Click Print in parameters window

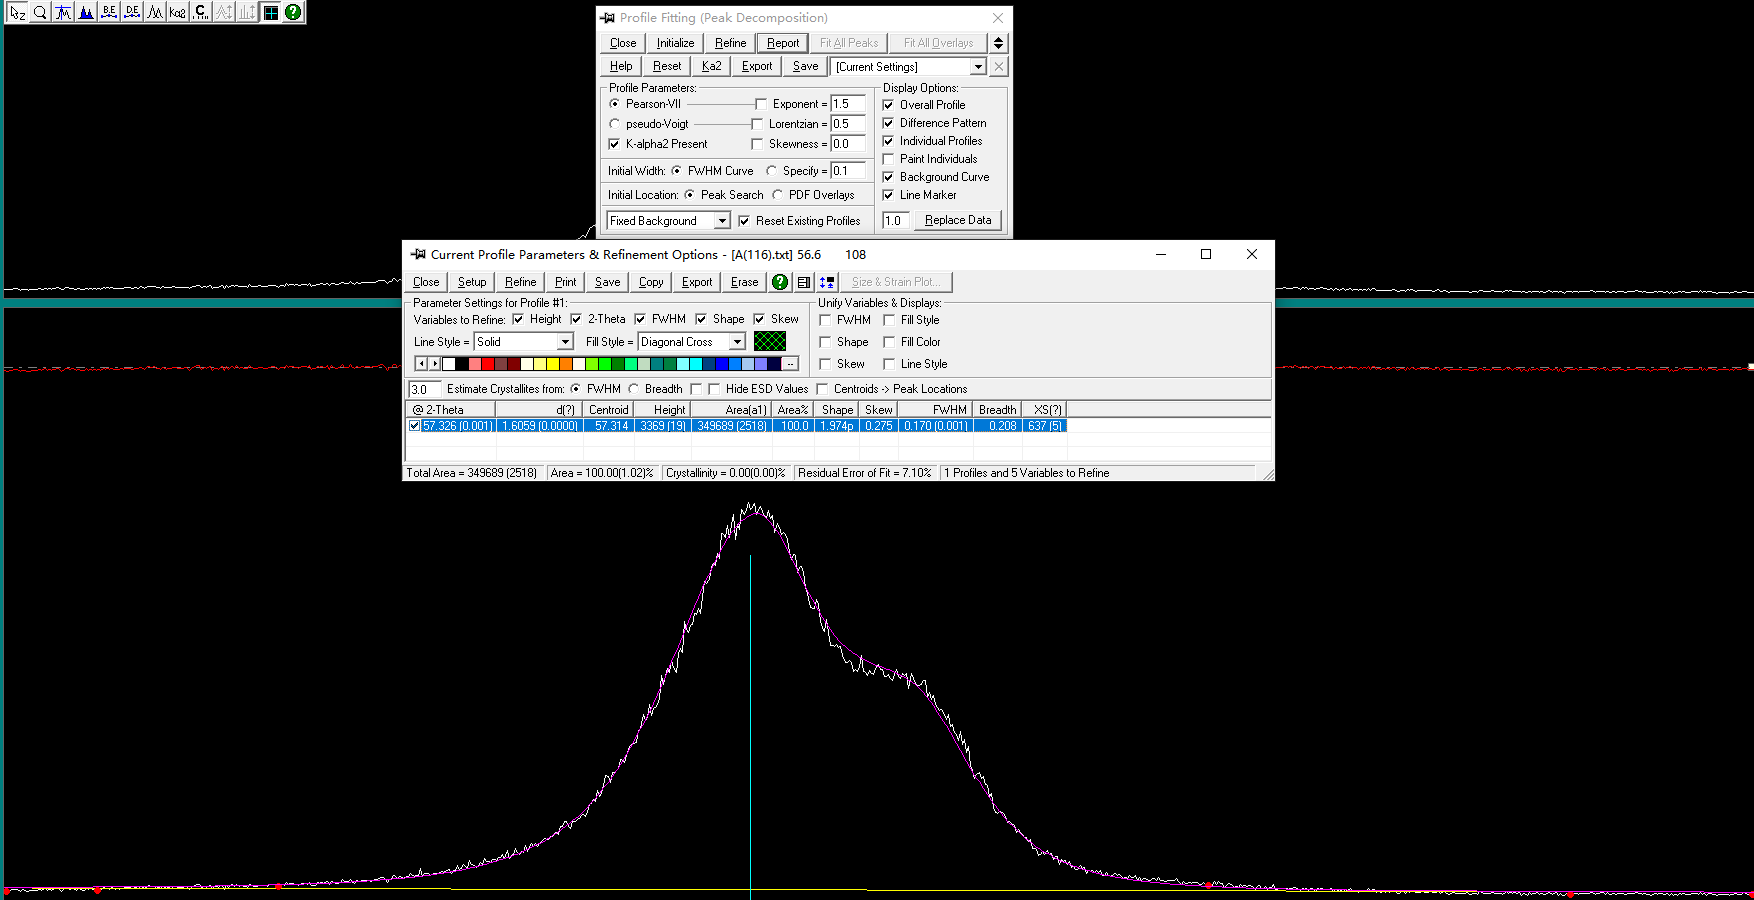pyautogui.click(x=566, y=282)
